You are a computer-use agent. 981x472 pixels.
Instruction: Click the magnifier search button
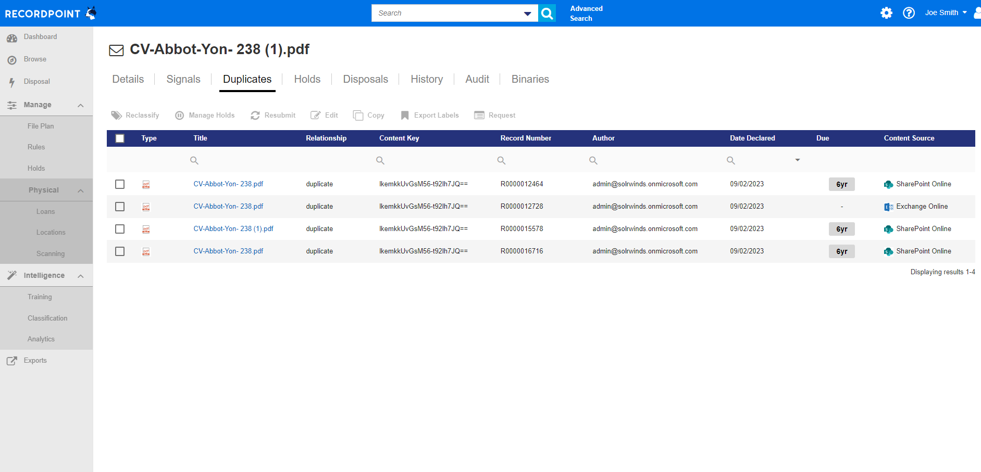click(x=547, y=13)
